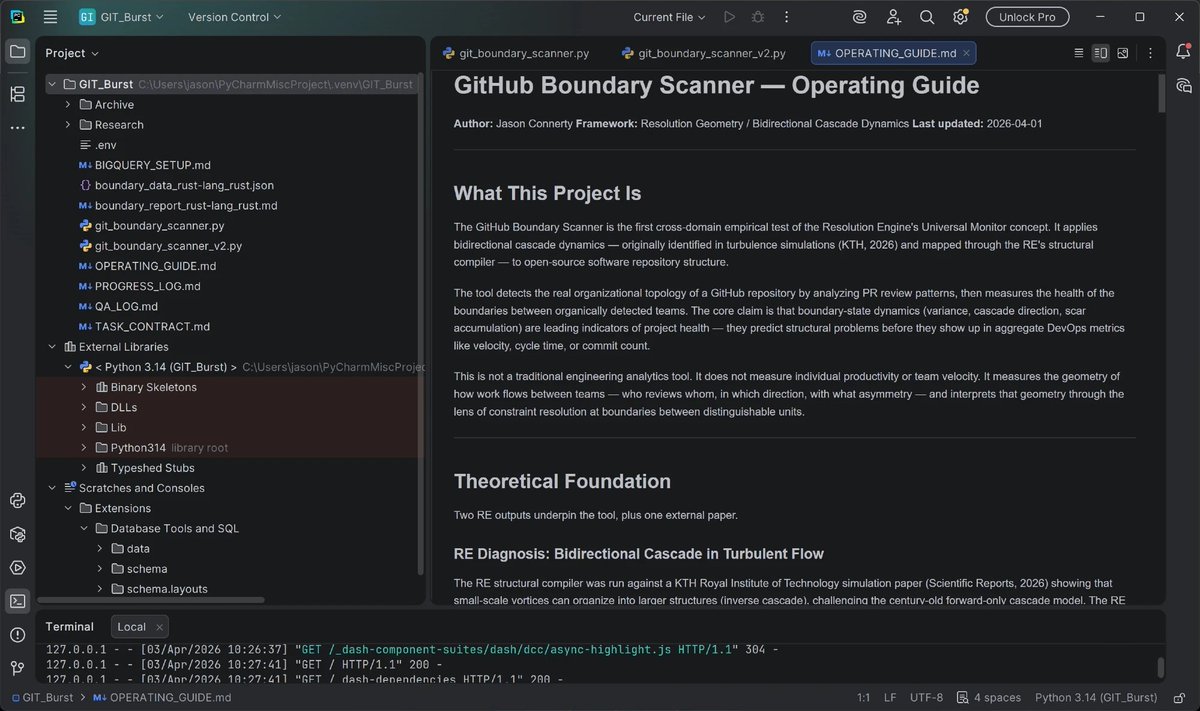Open the Python Packages tool window
Image resolution: width=1200 pixels, height=711 pixels.
tap(17, 534)
